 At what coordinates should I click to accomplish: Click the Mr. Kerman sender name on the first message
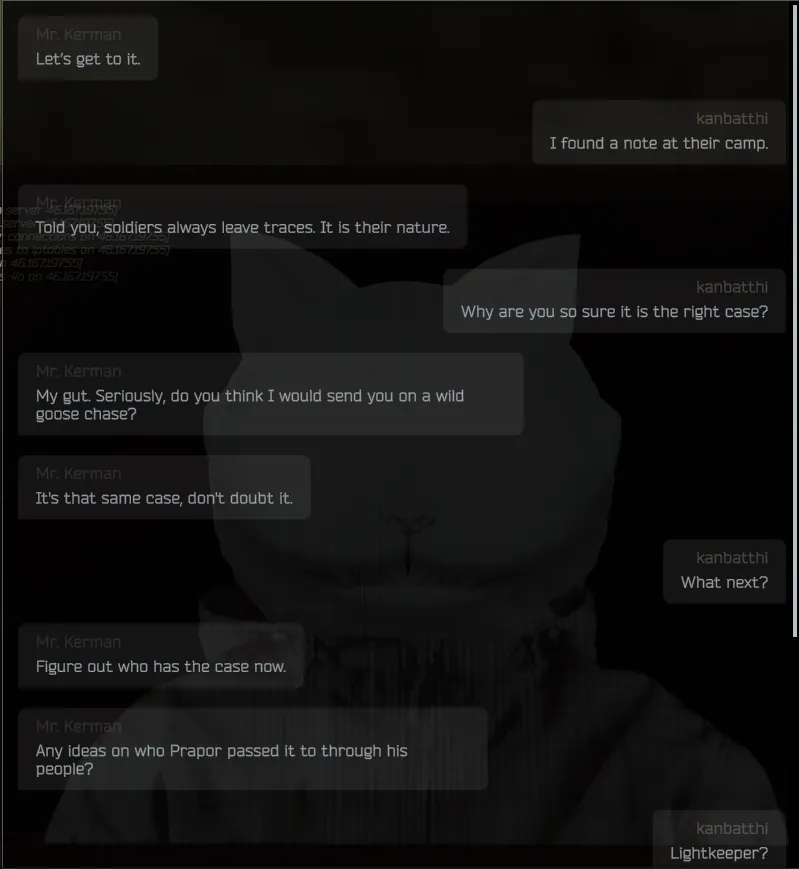[78, 34]
